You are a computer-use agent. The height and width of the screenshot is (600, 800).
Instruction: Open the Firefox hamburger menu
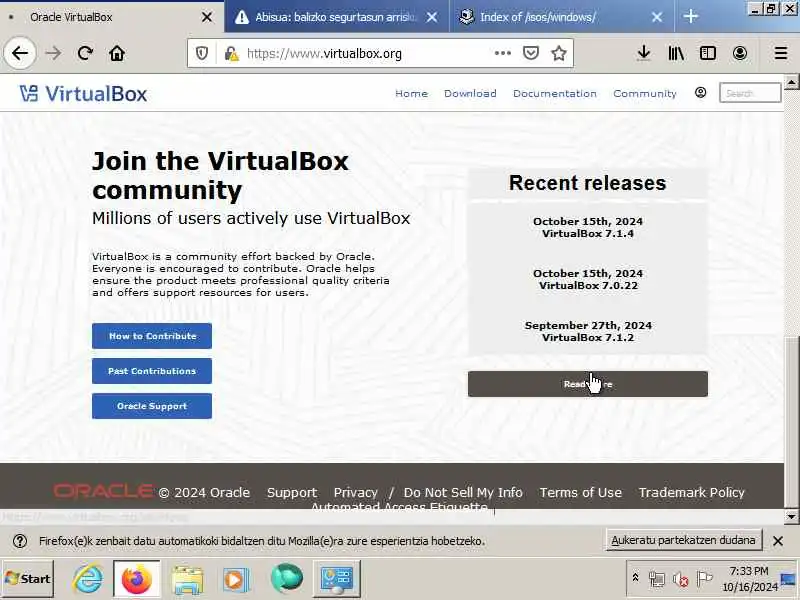click(781, 53)
